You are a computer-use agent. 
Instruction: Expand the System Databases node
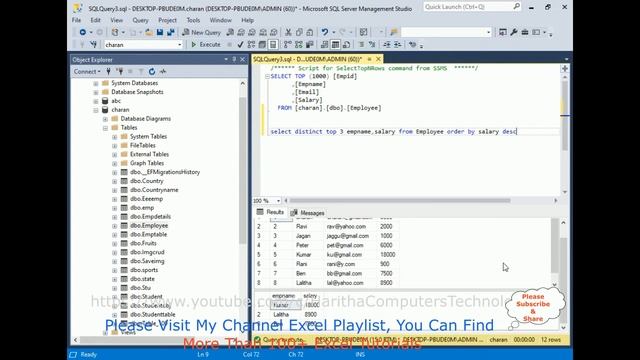tap(96, 83)
